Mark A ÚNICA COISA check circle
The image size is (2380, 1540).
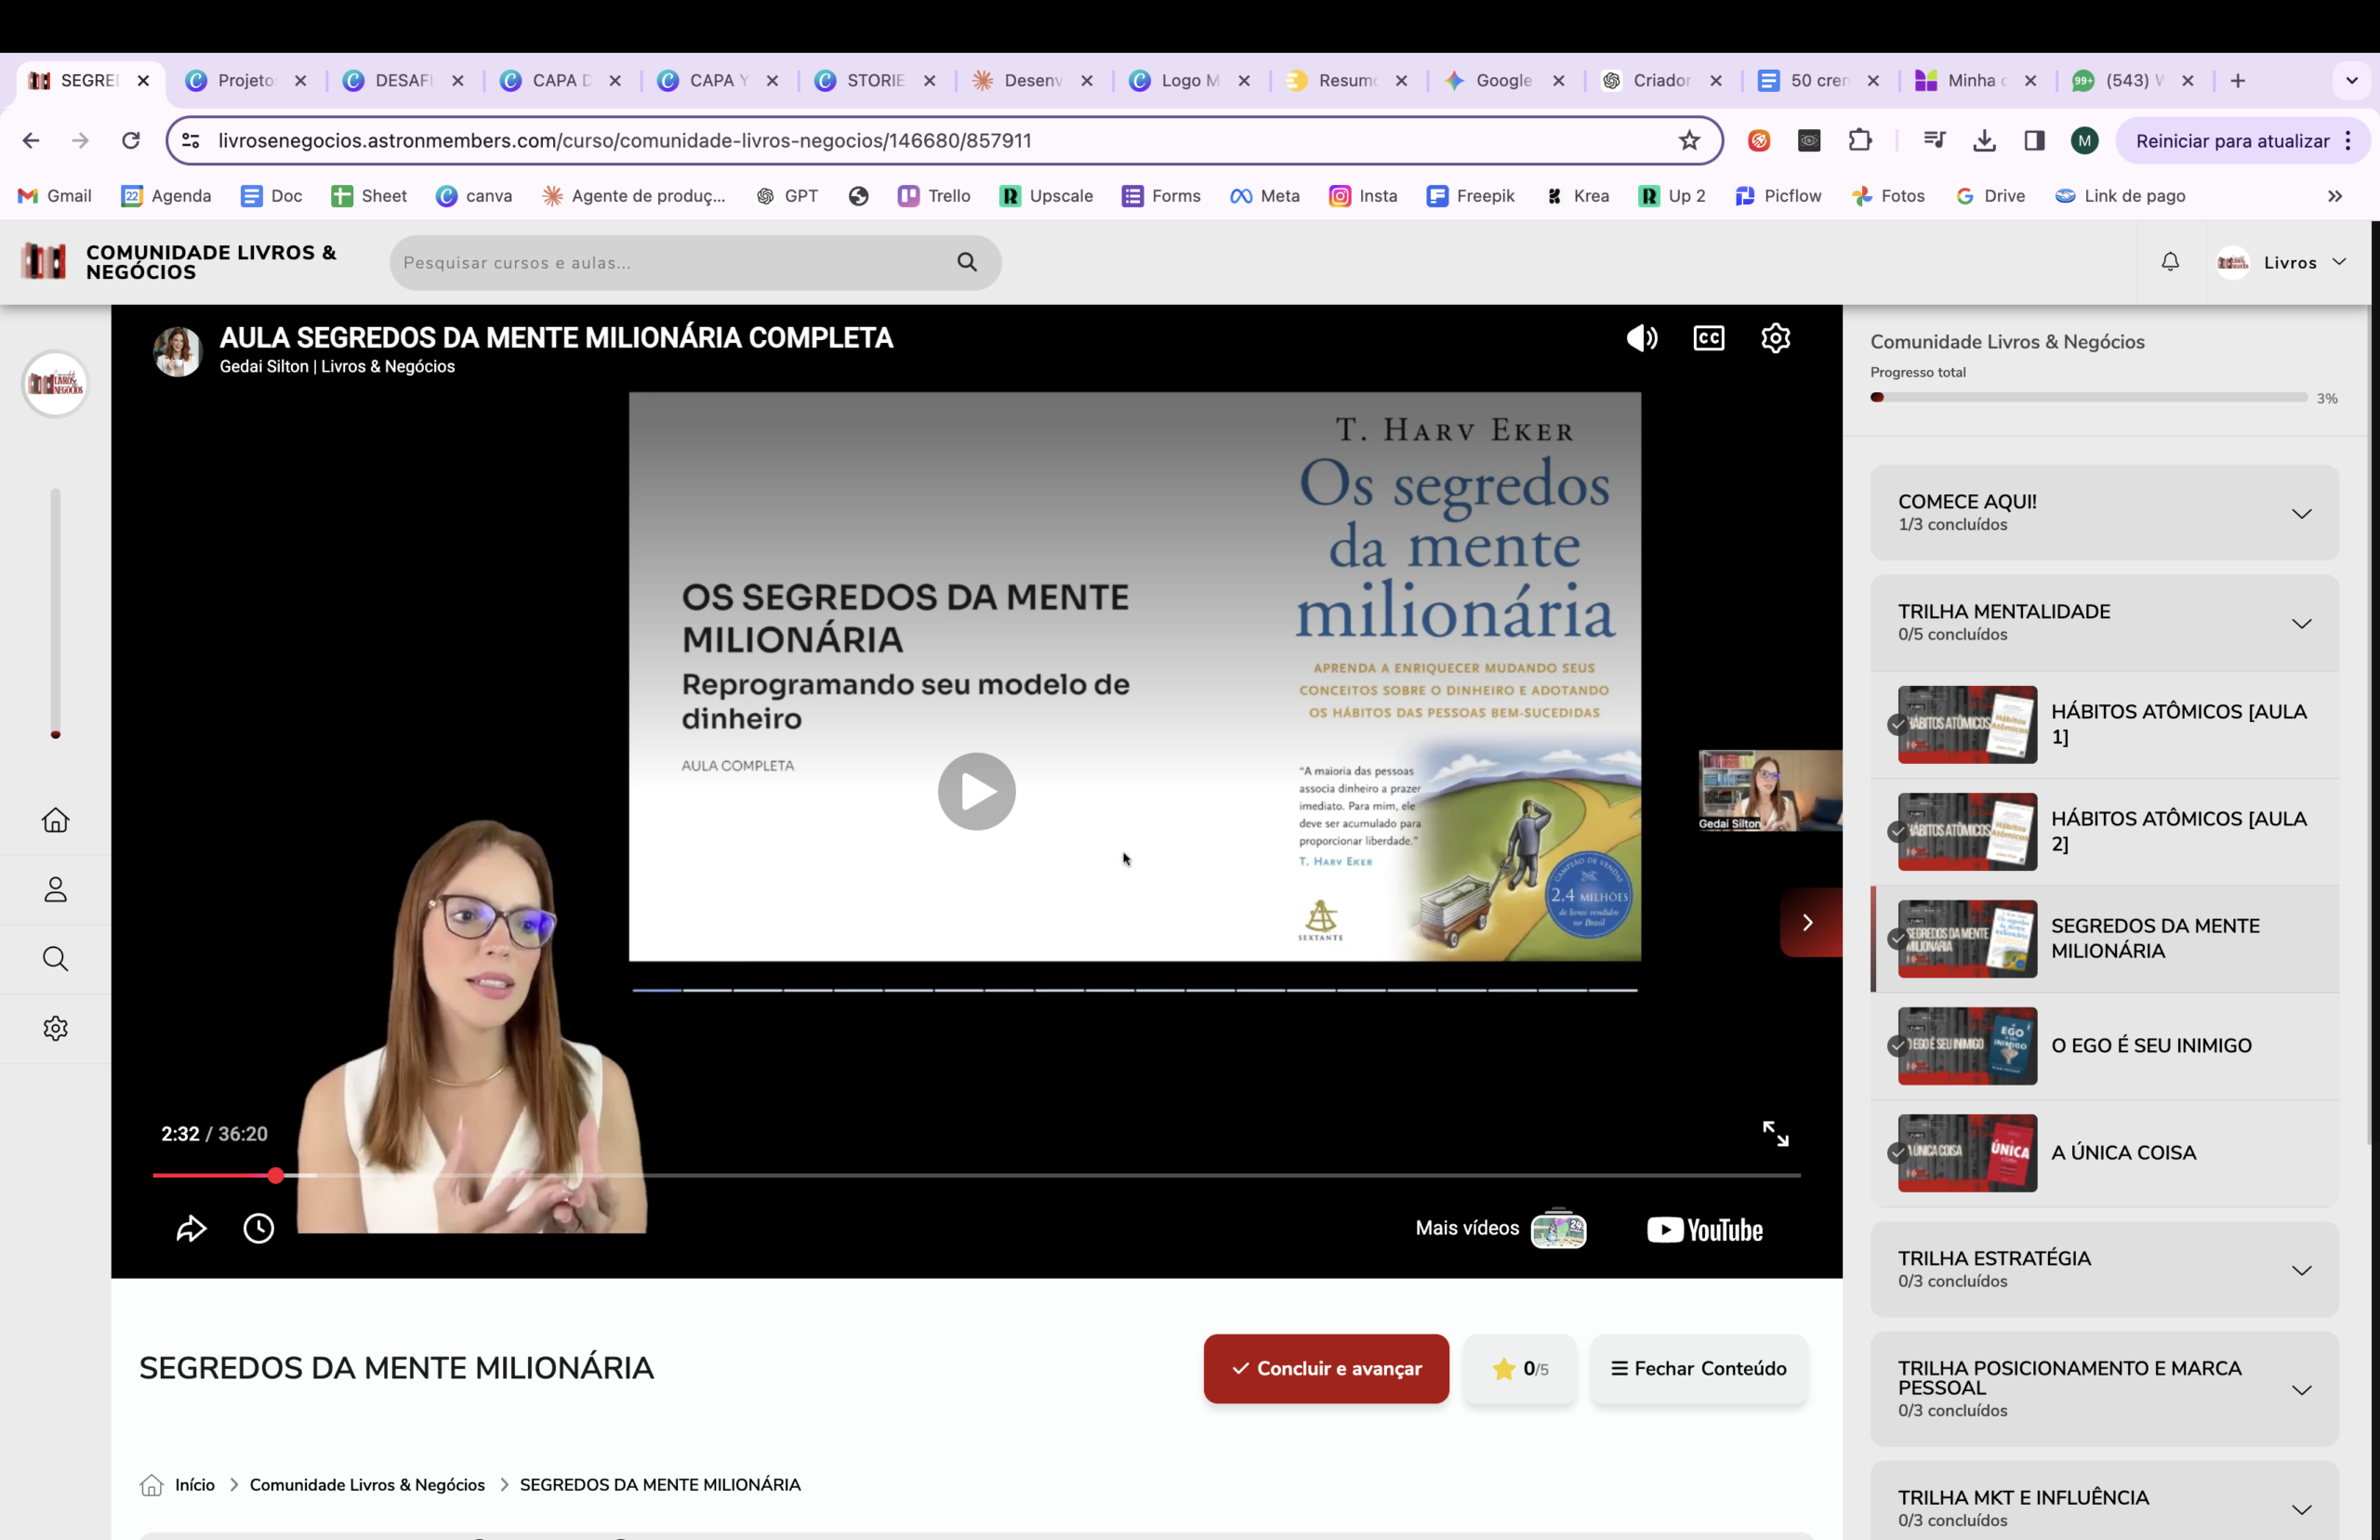1897,1152
